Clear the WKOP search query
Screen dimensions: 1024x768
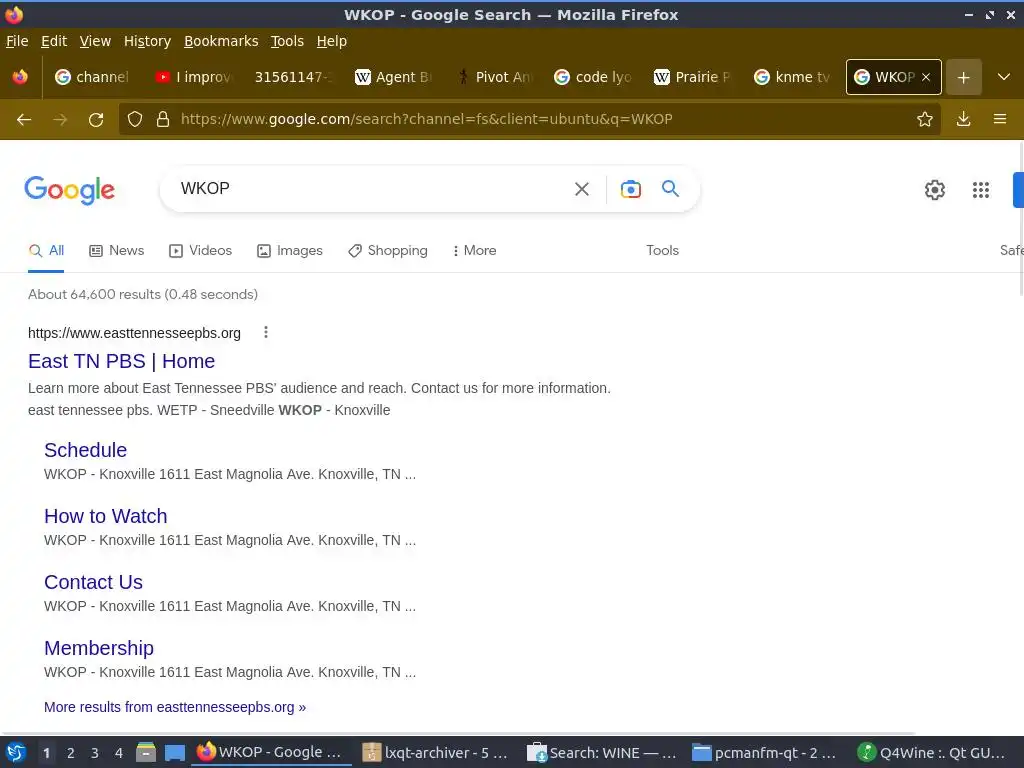coord(581,189)
